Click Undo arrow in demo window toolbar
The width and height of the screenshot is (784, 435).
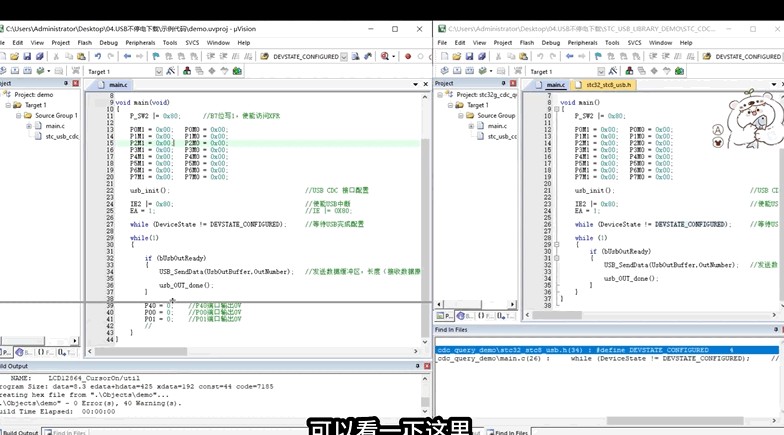click(98, 56)
